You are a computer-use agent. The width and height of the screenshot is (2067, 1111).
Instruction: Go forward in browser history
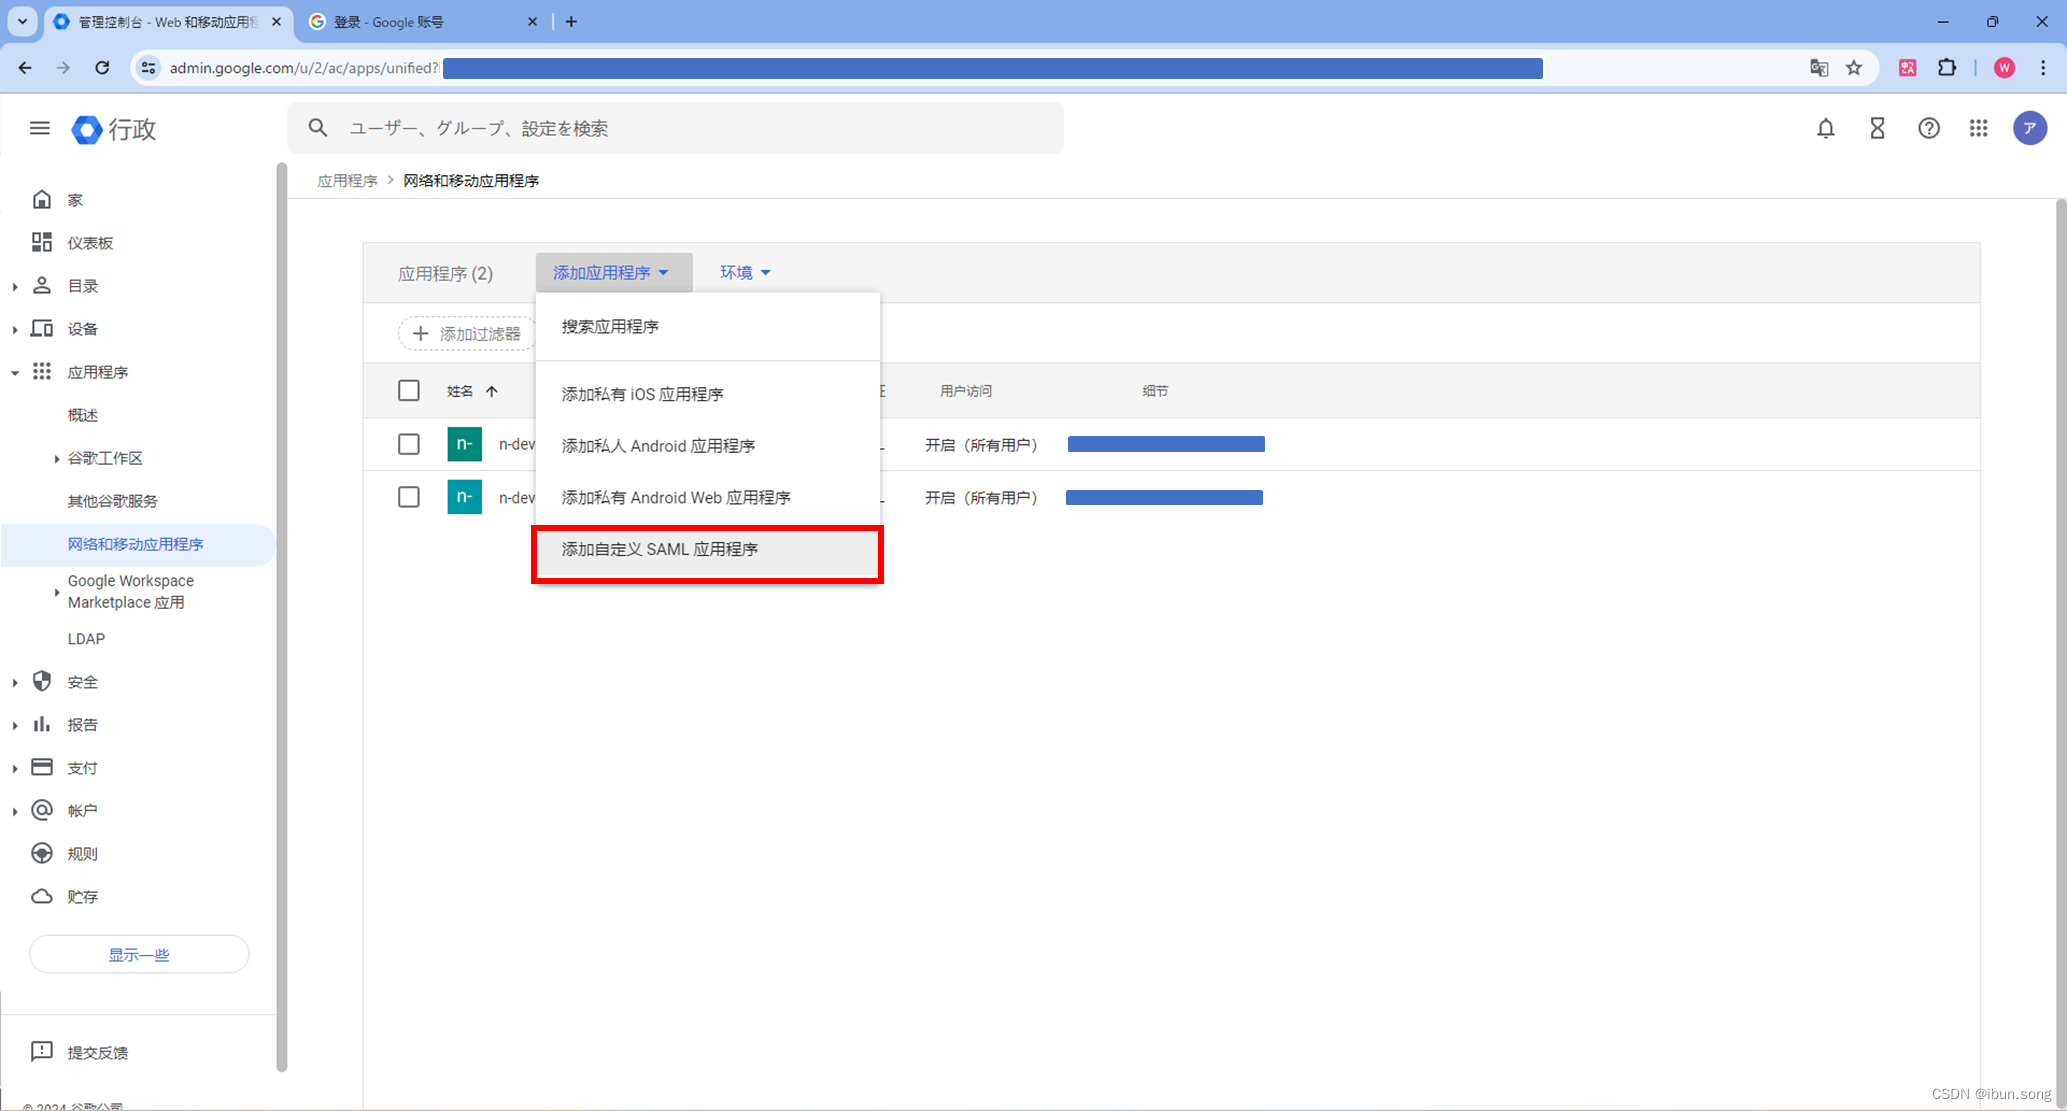click(x=63, y=68)
